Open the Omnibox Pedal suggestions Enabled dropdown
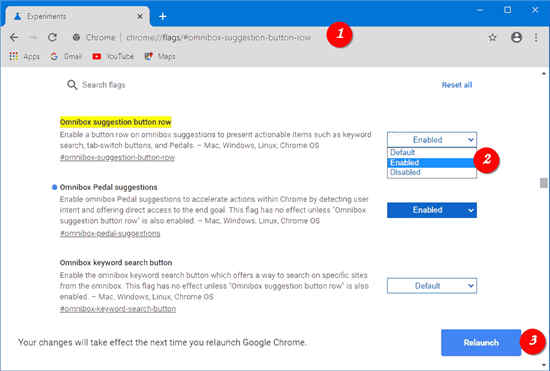This screenshot has width=550, height=371. pos(432,210)
